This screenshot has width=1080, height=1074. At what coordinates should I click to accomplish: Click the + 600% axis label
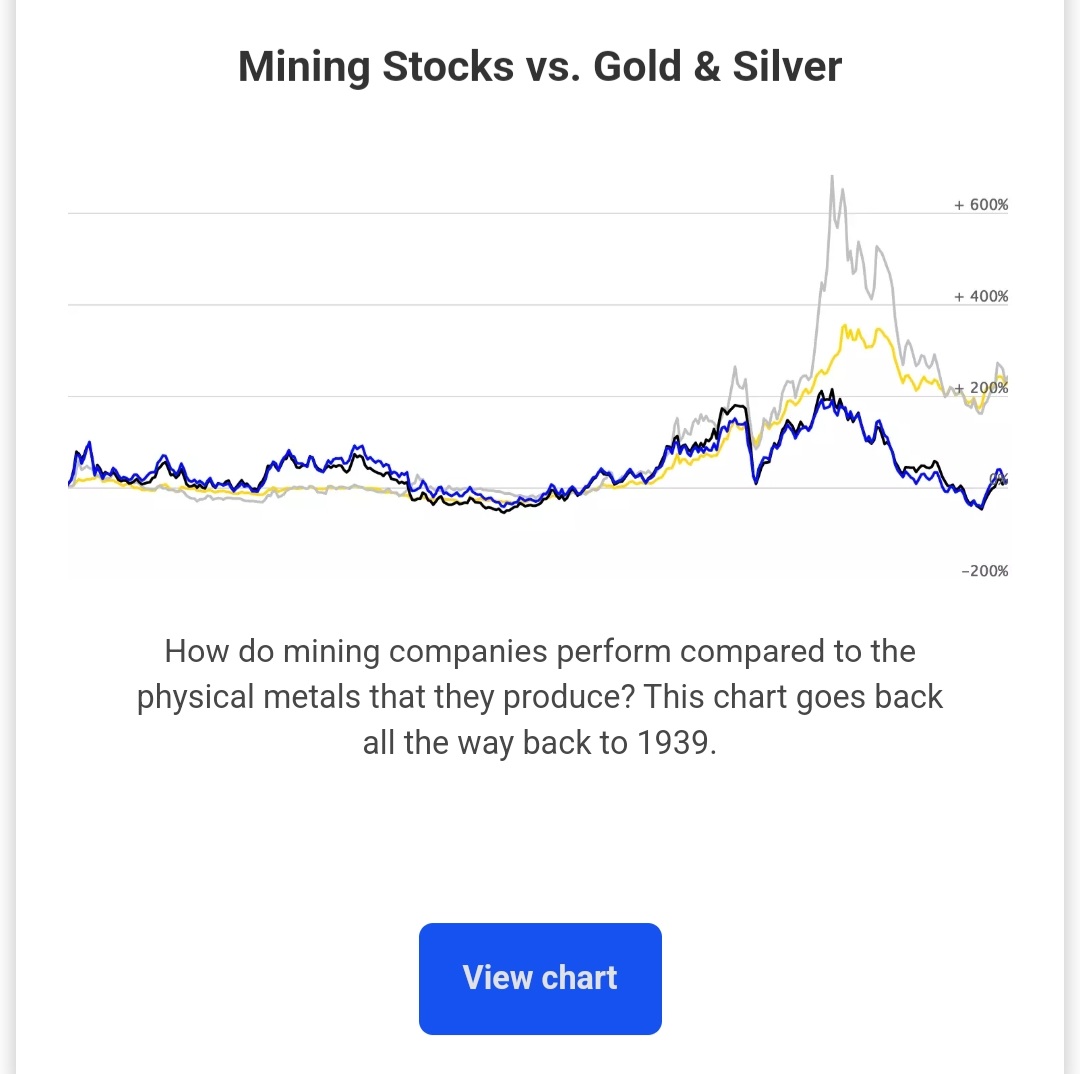[981, 205]
